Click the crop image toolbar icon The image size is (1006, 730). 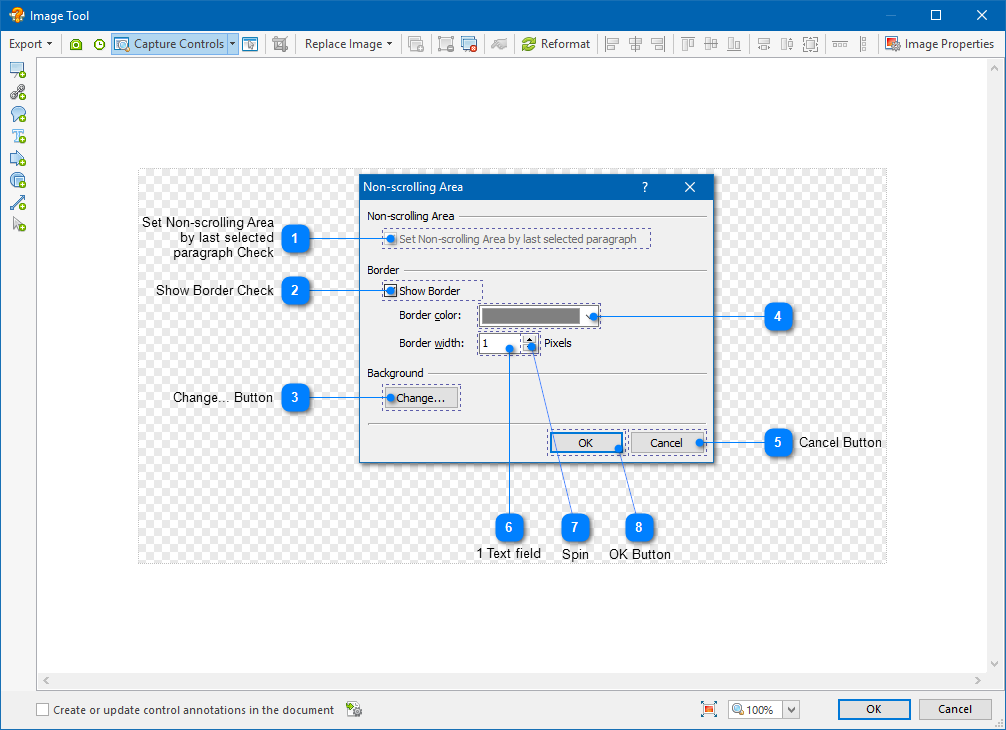(280, 44)
